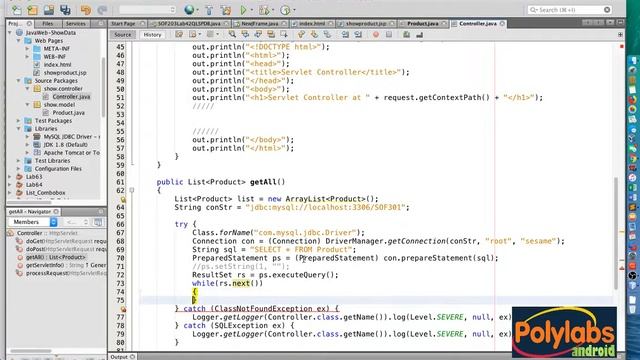
Task: Open the Files panel tab
Action: pos(48,24)
